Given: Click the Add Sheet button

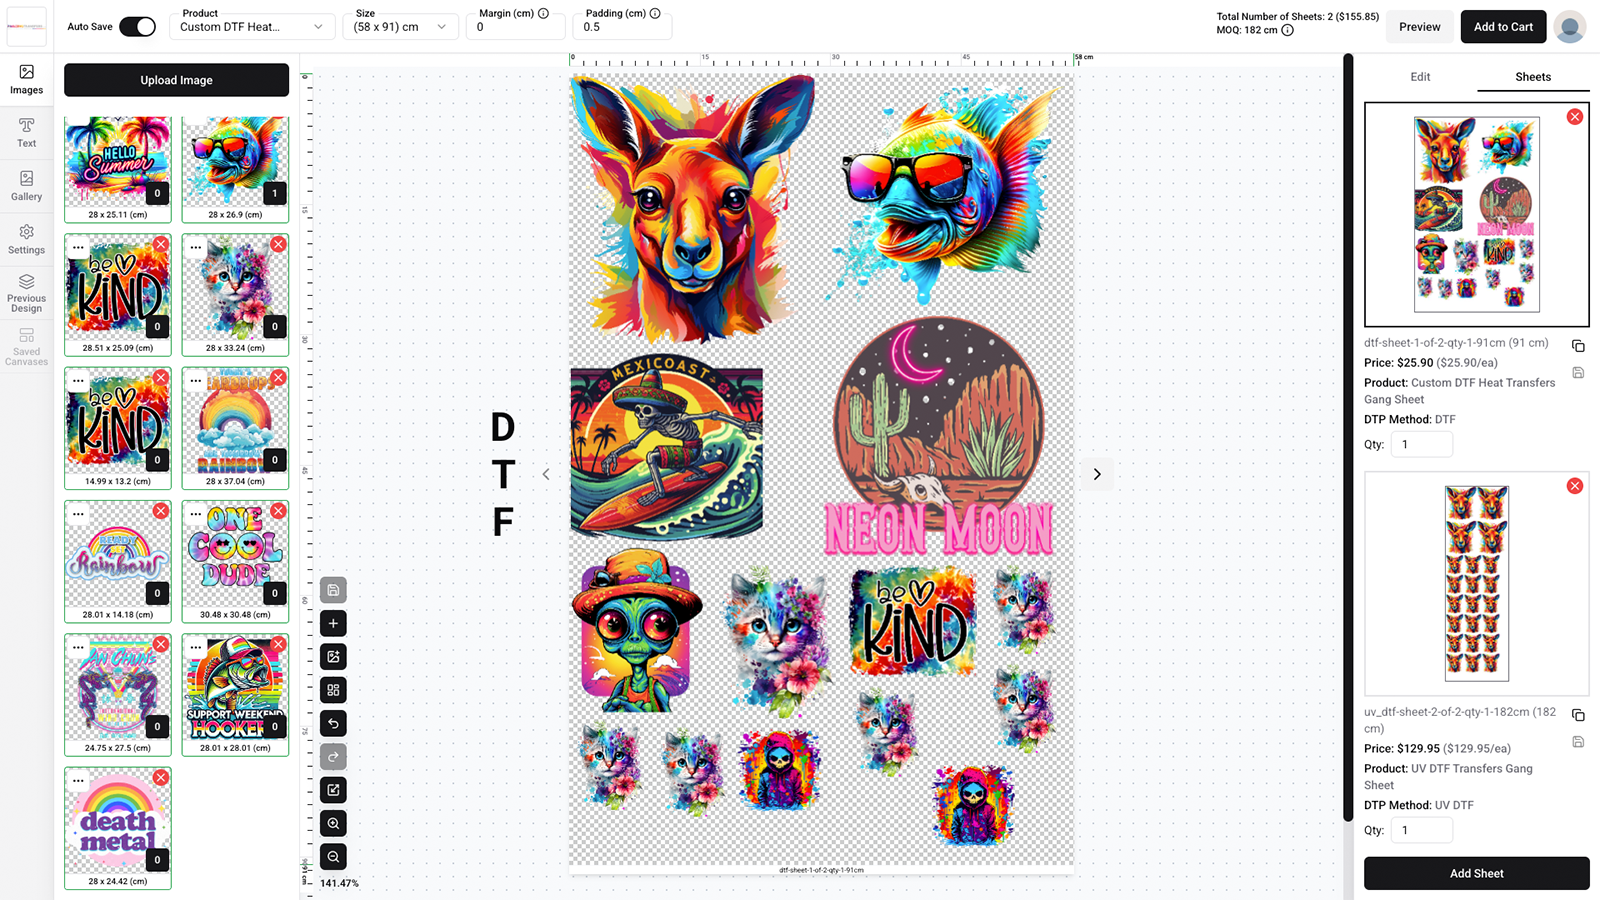Looking at the screenshot, I should (x=1477, y=873).
